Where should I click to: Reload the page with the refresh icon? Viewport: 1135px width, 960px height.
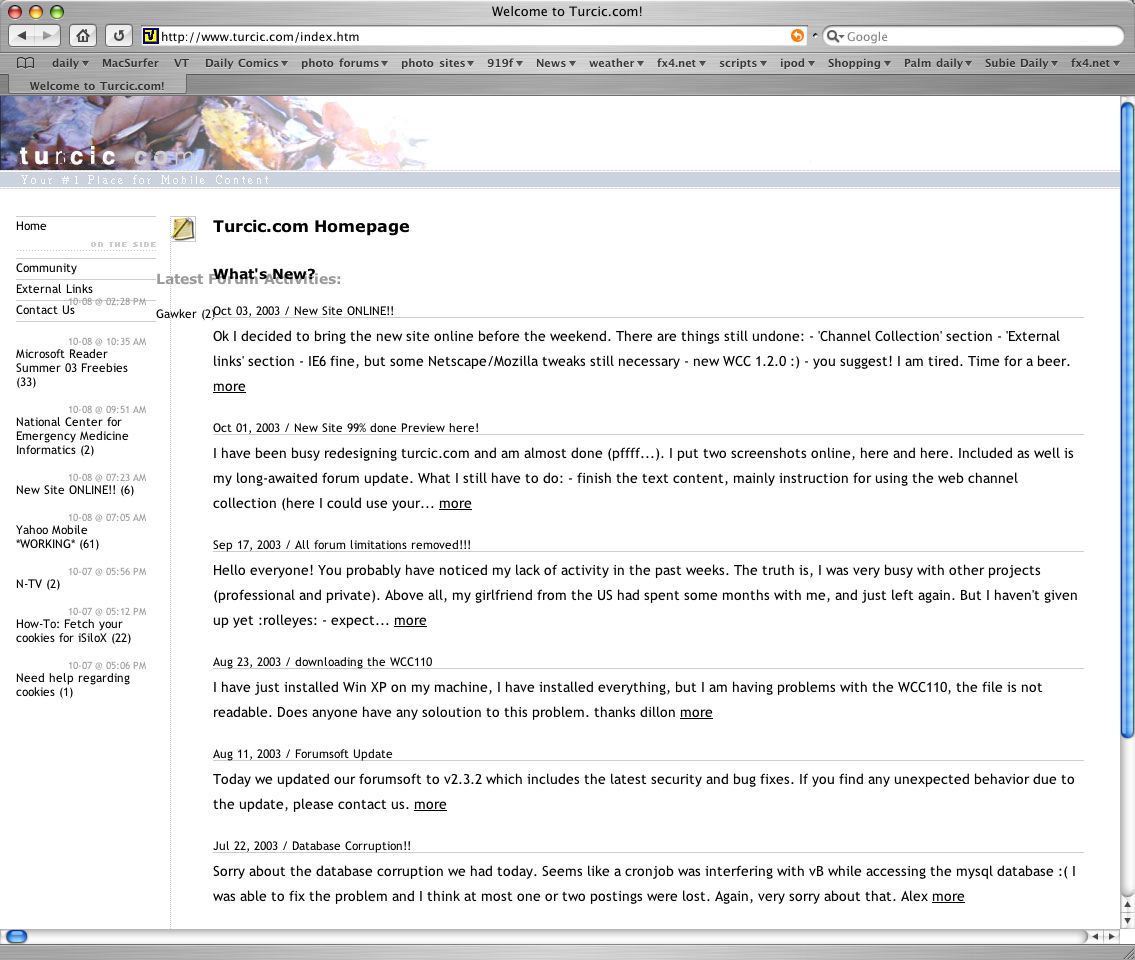119,35
